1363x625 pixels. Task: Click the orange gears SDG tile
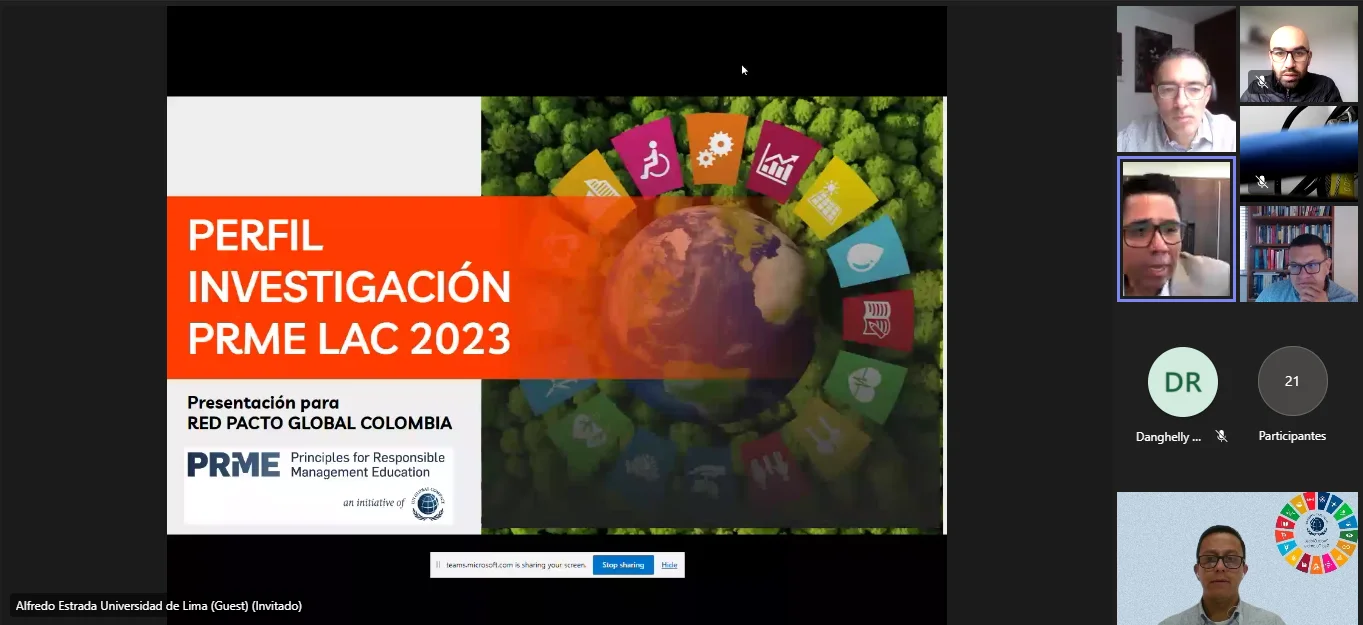tap(716, 149)
